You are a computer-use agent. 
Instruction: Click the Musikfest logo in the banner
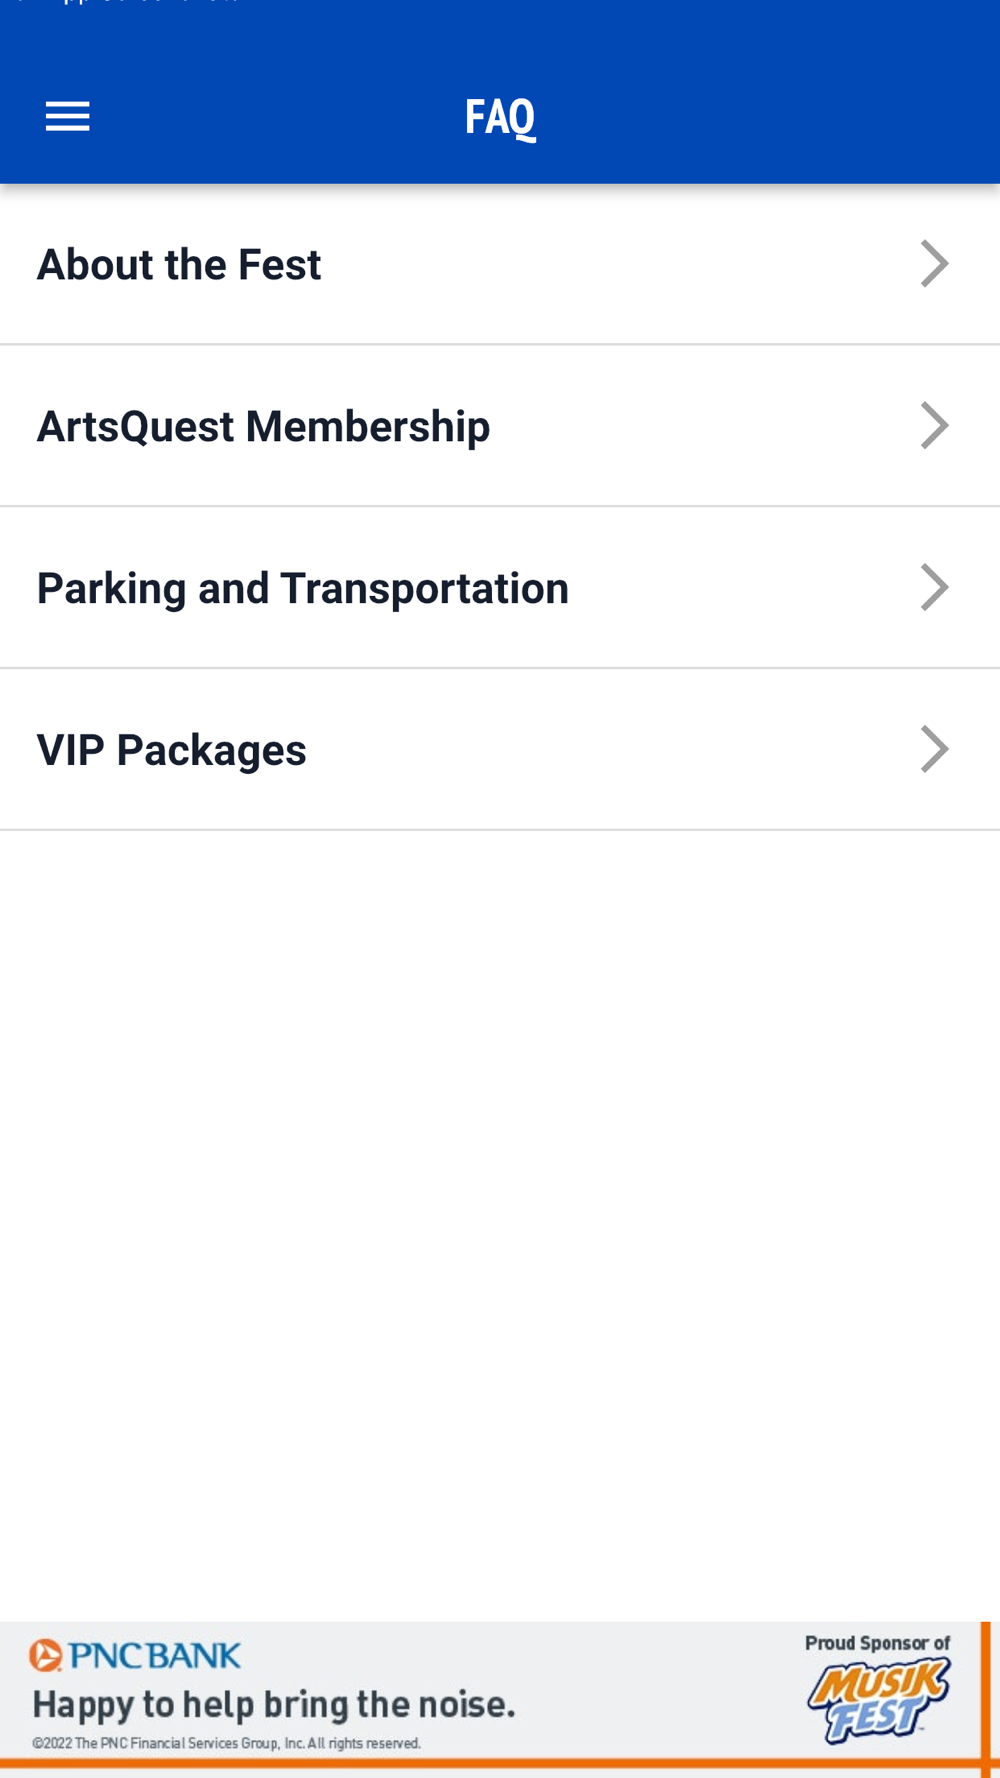point(878,1701)
